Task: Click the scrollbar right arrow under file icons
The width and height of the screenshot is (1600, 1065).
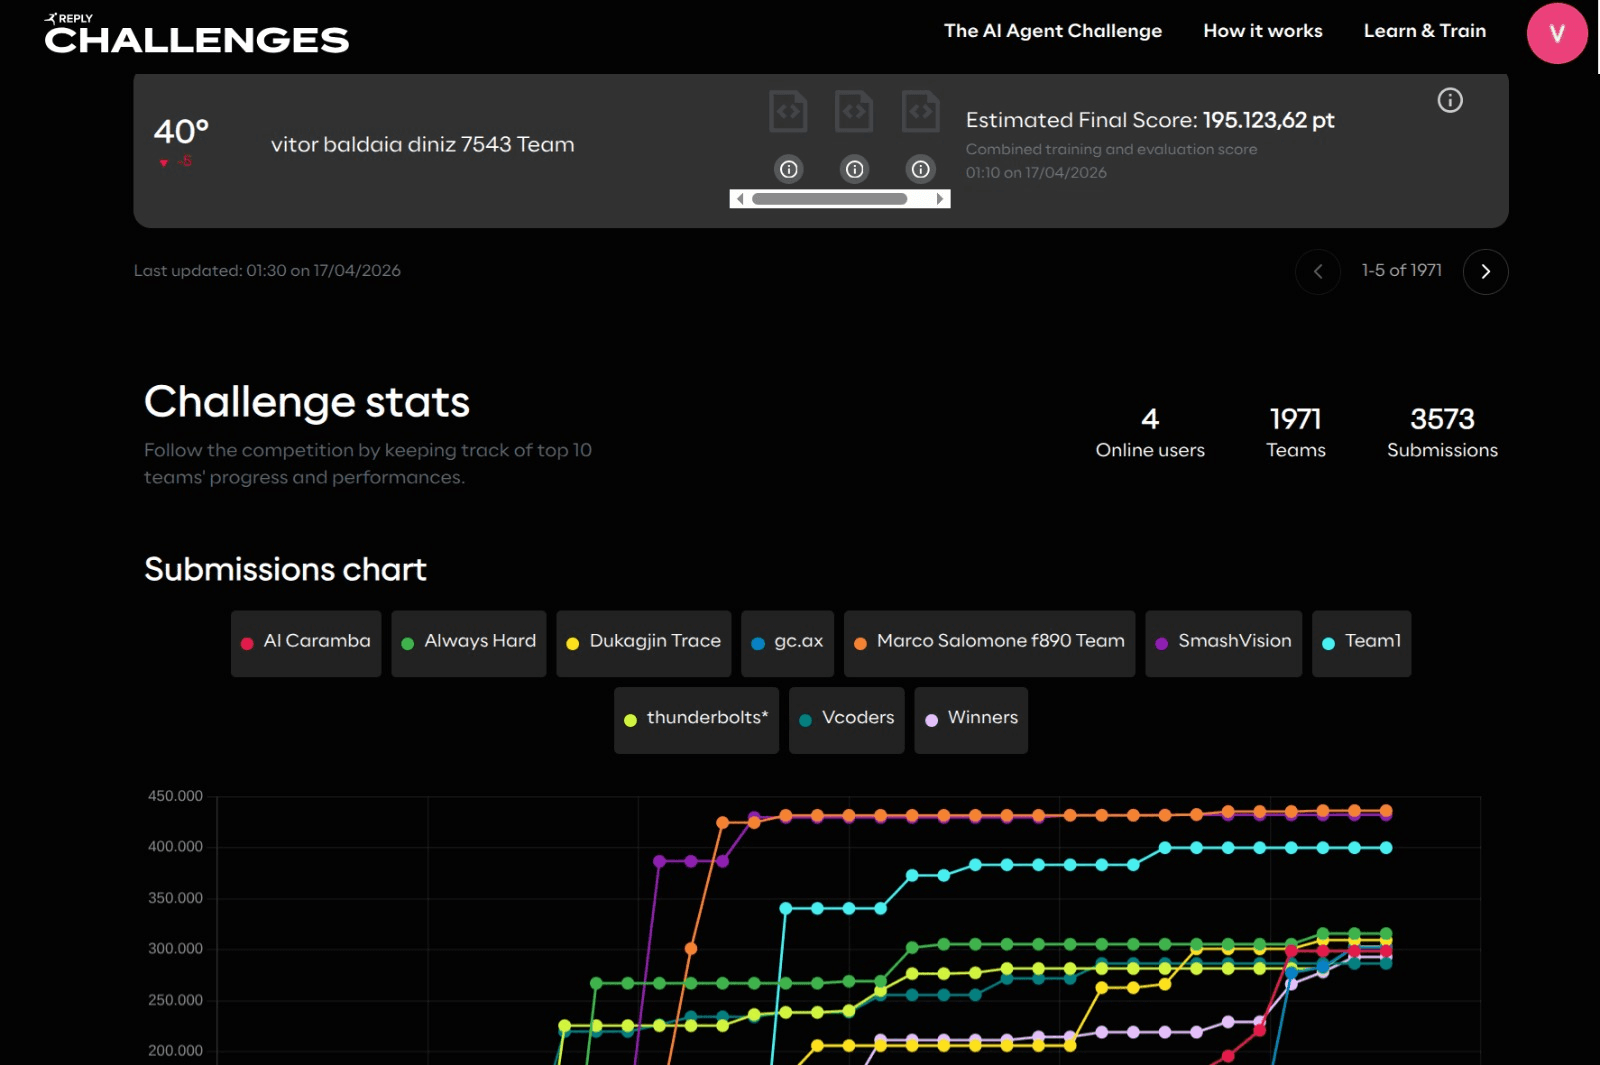Action: tap(940, 199)
